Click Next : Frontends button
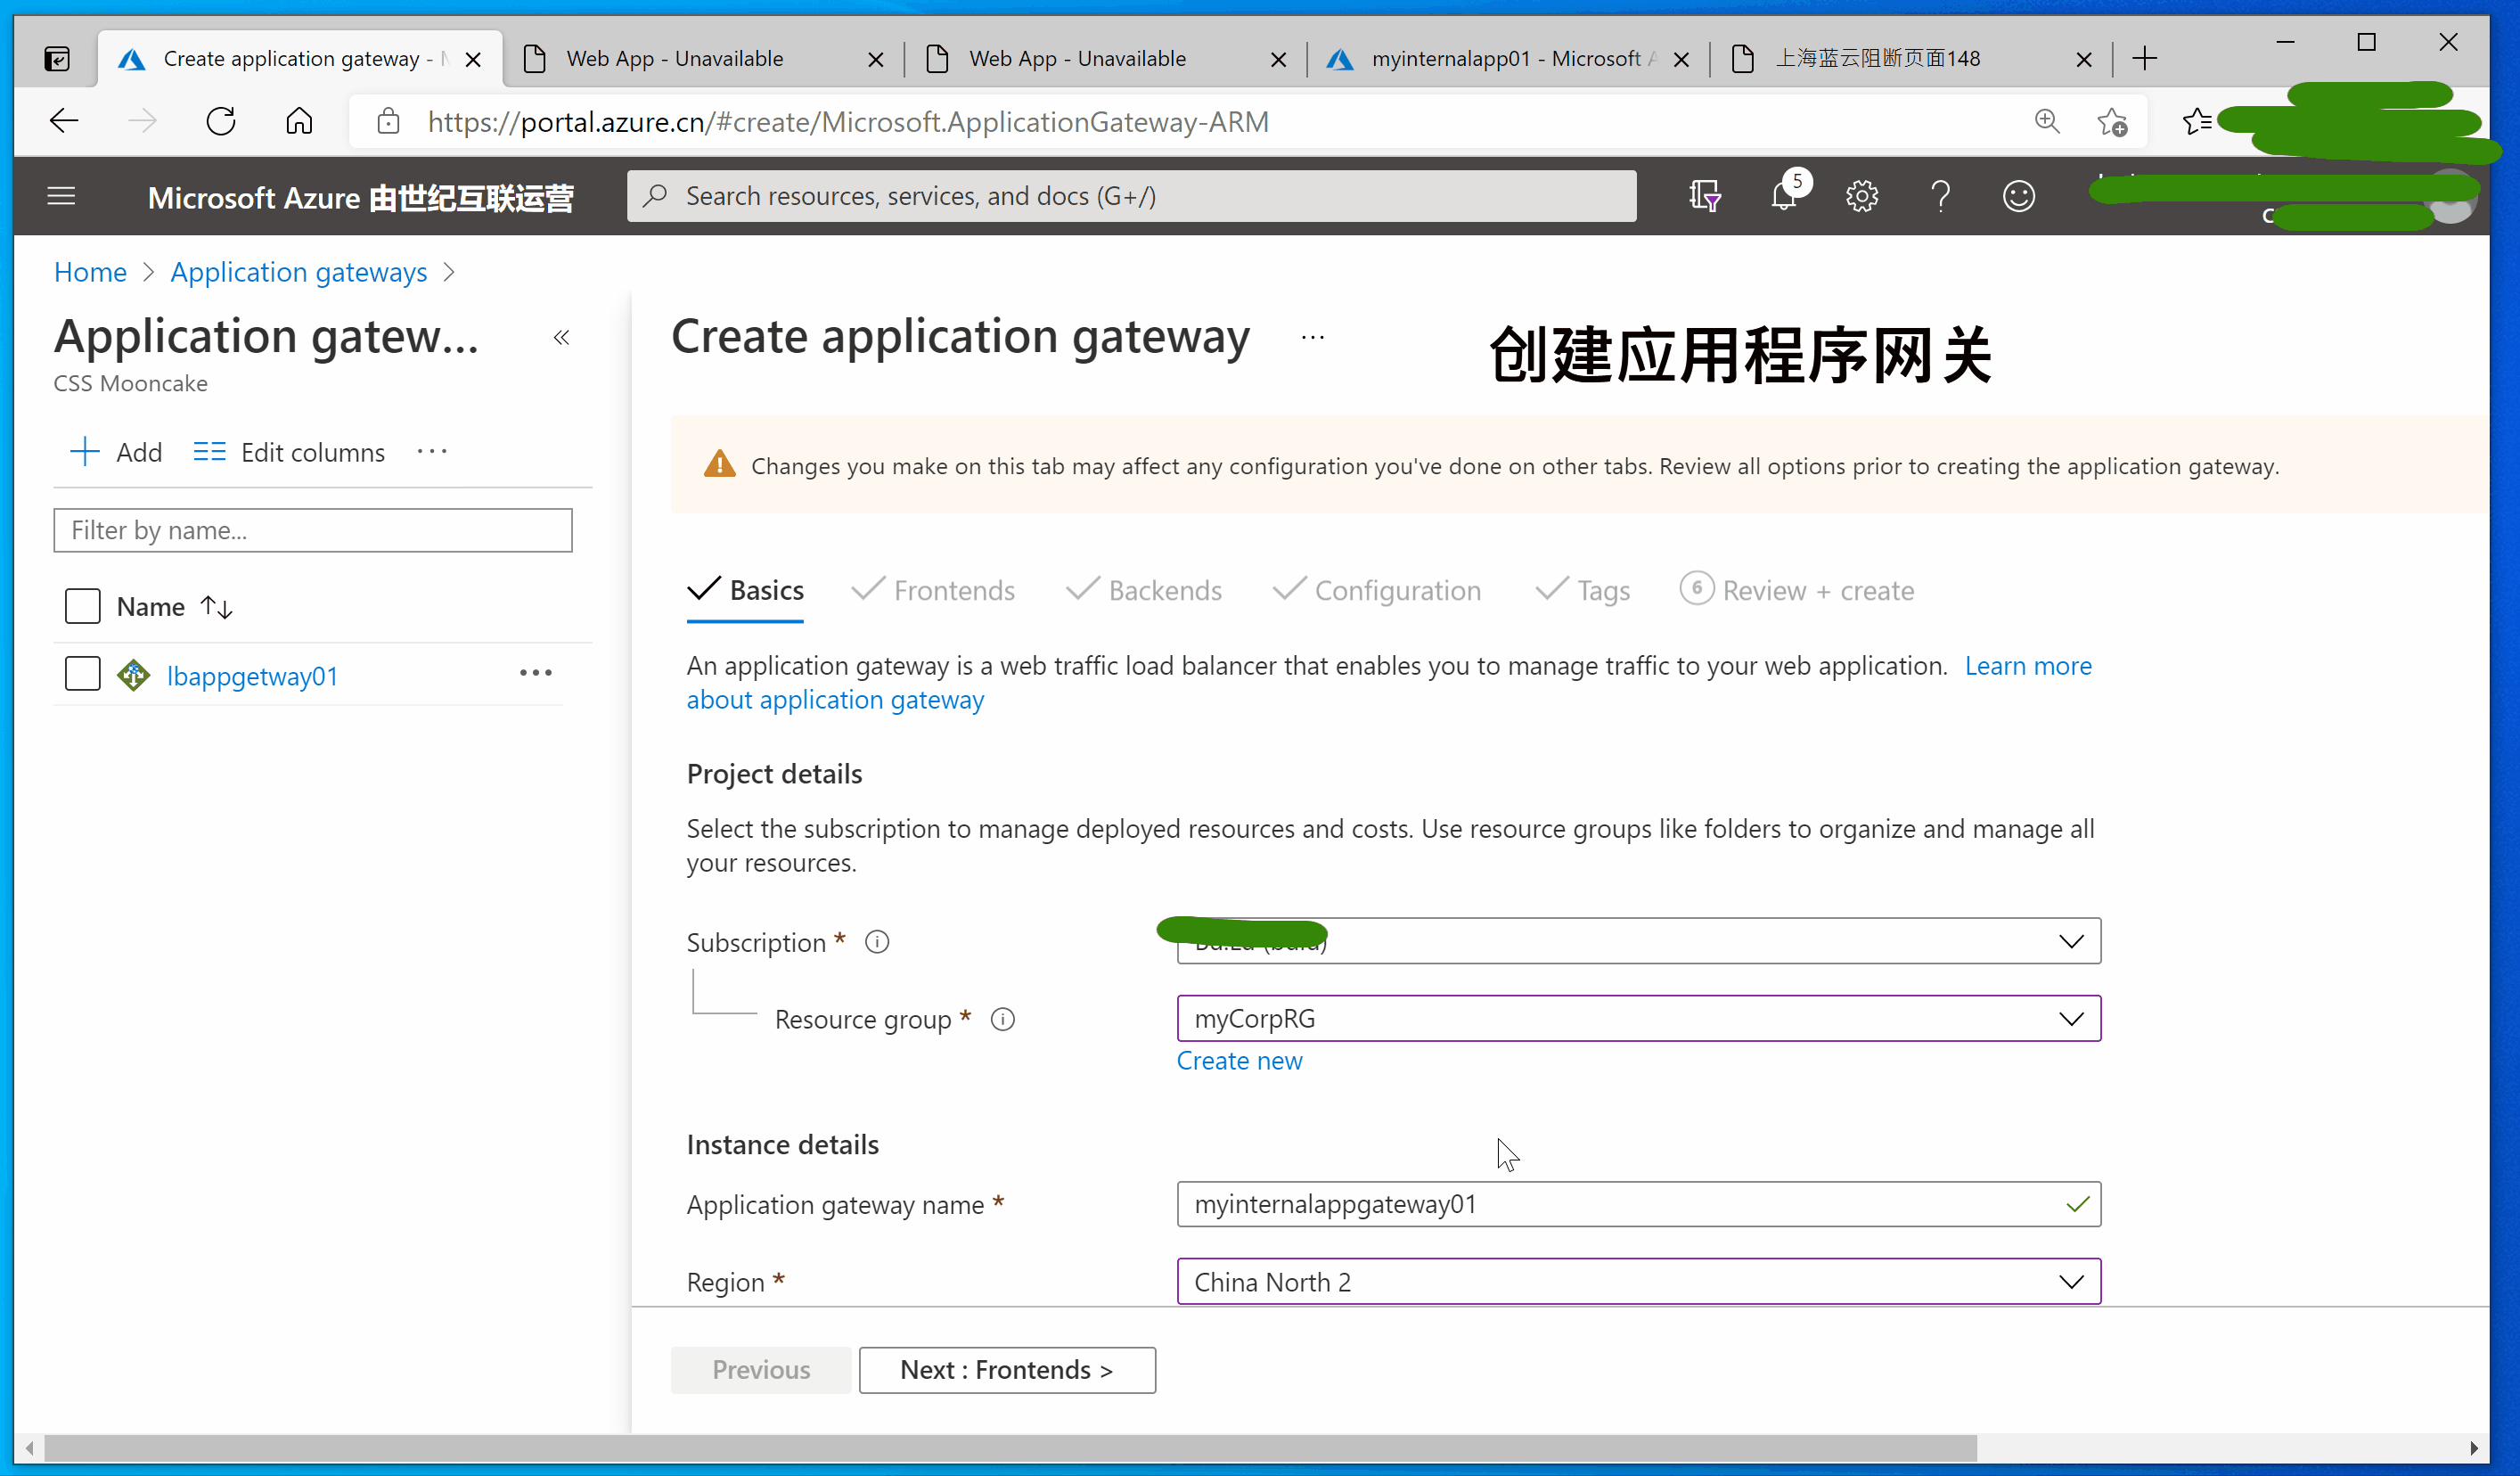This screenshot has height=1476, width=2520. click(x=1006, y=1369)
